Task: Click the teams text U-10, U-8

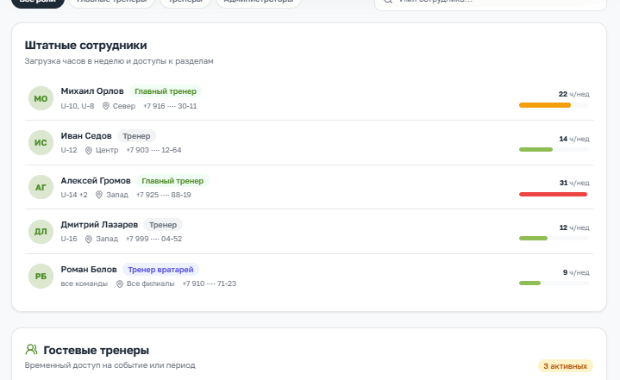Action: (x=78, y=106)
